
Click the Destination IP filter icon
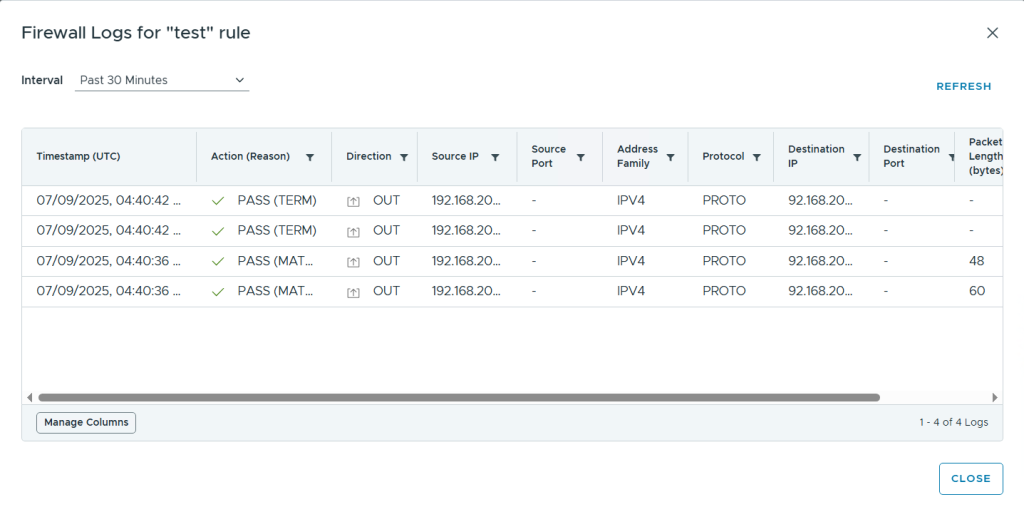point(857,157)
